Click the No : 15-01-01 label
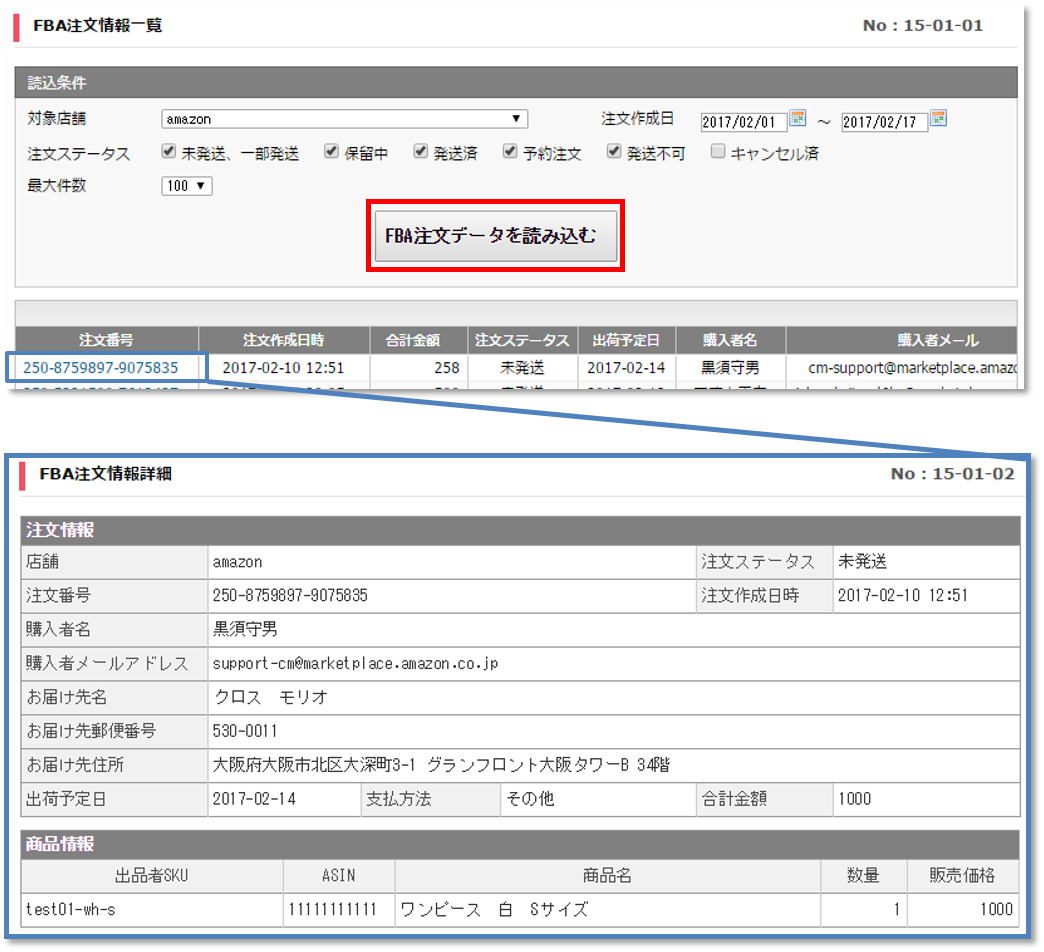This screenshot has width=1044, height=952. click(923, 25)
